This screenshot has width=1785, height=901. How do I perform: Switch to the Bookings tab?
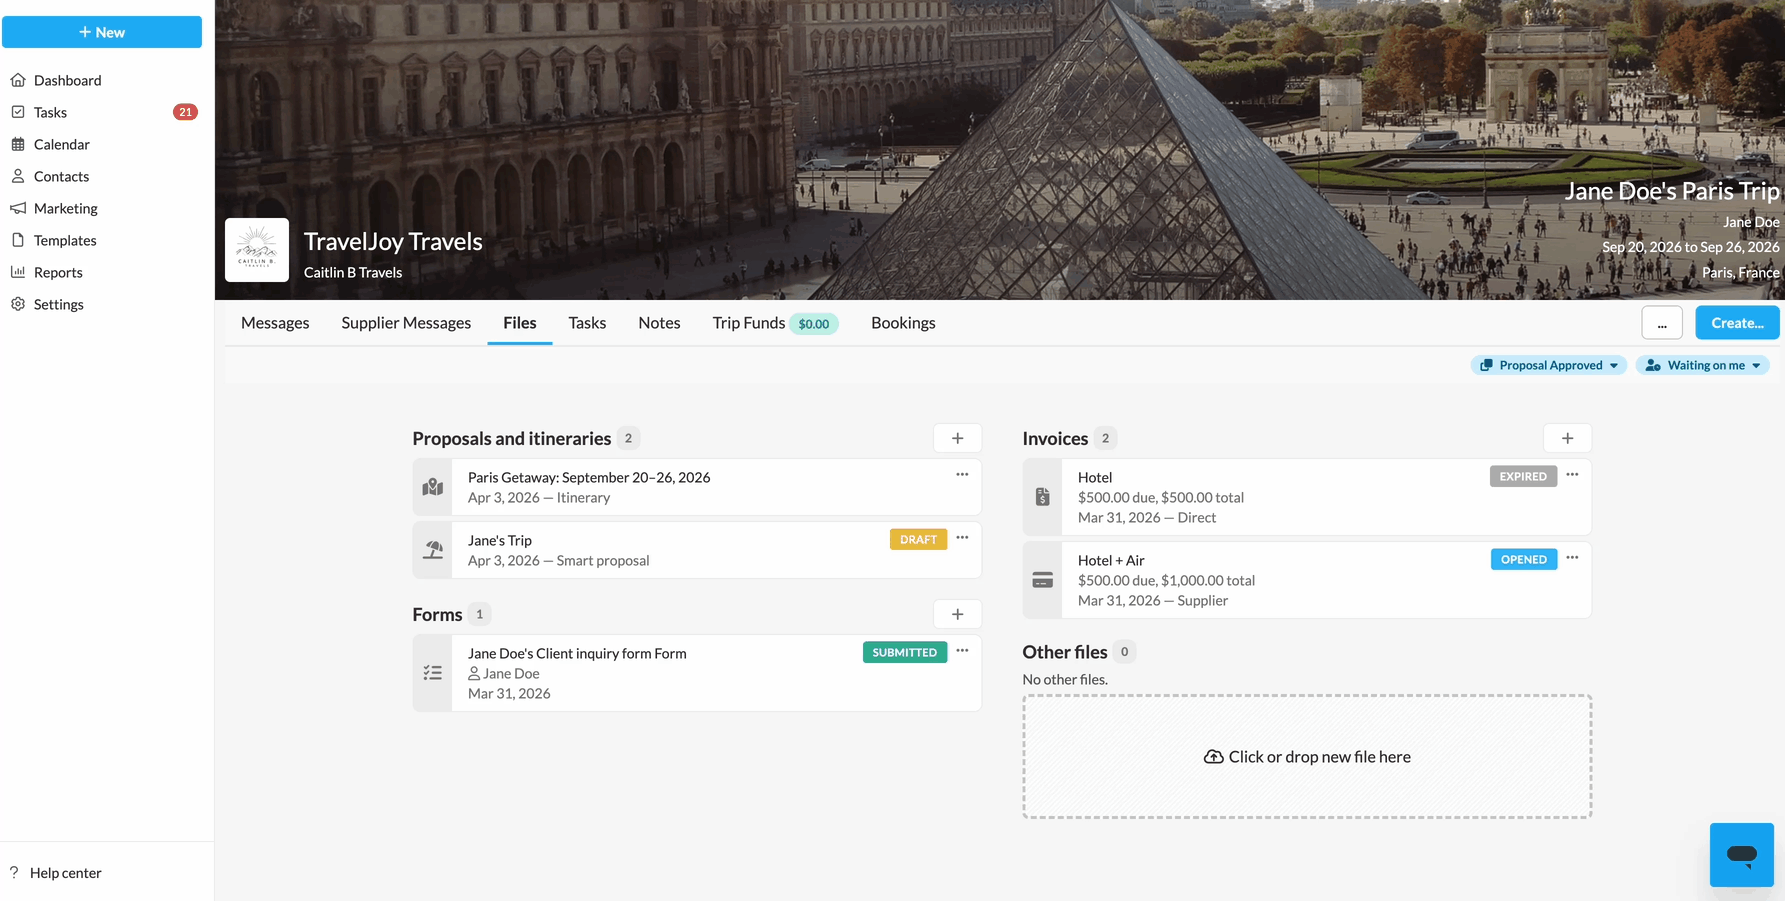click(x=903, y=323)
